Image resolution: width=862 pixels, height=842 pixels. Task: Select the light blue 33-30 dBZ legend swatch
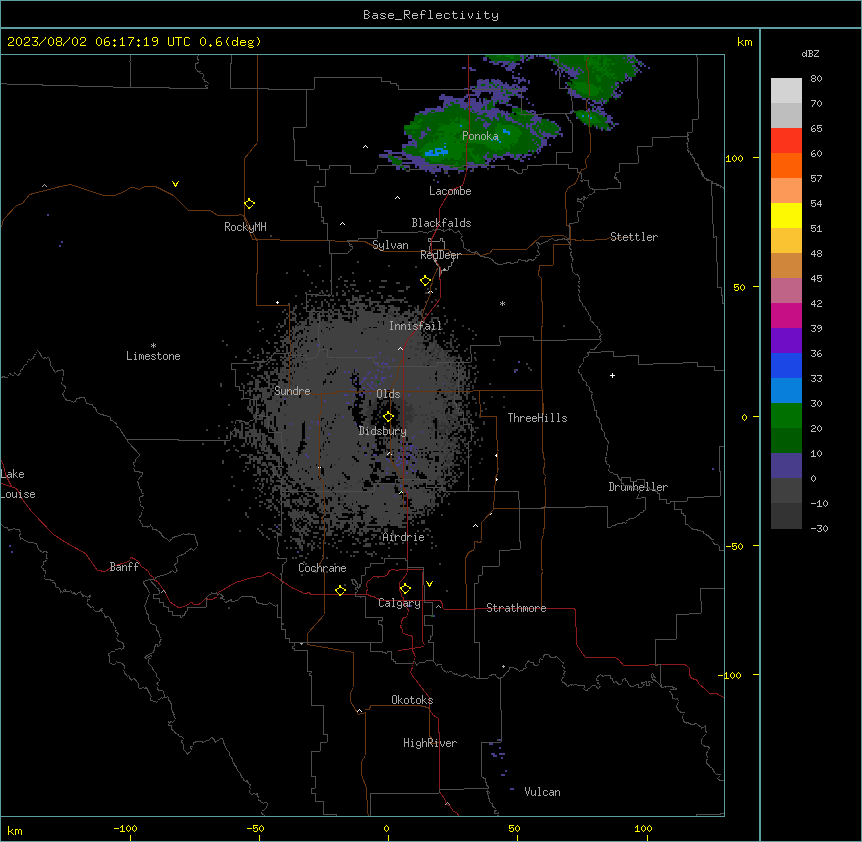(x=786, y=391)
